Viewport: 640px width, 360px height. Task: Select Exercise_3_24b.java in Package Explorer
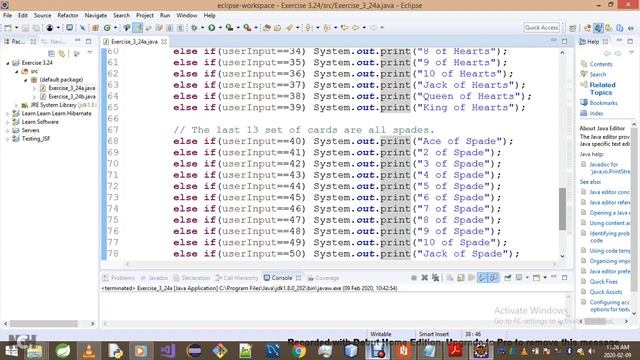pyautogui.click(x=71, y=97)
